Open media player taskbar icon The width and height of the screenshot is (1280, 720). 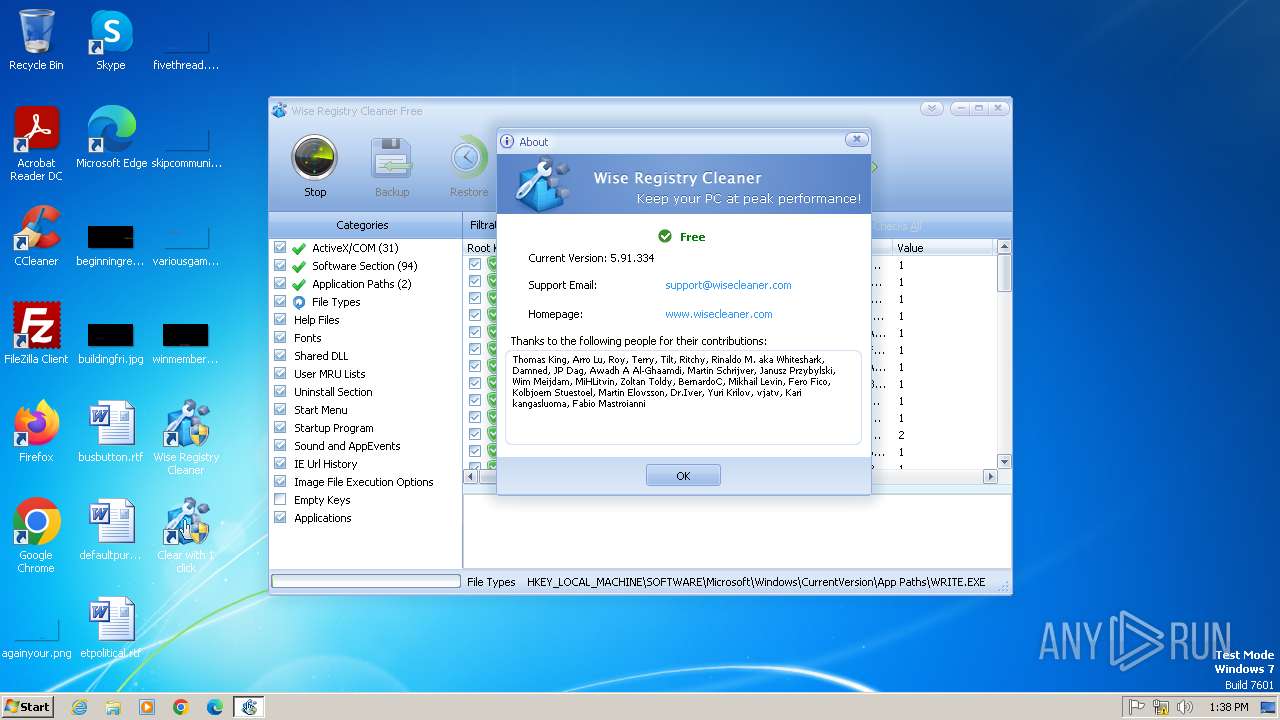[147, 707]
